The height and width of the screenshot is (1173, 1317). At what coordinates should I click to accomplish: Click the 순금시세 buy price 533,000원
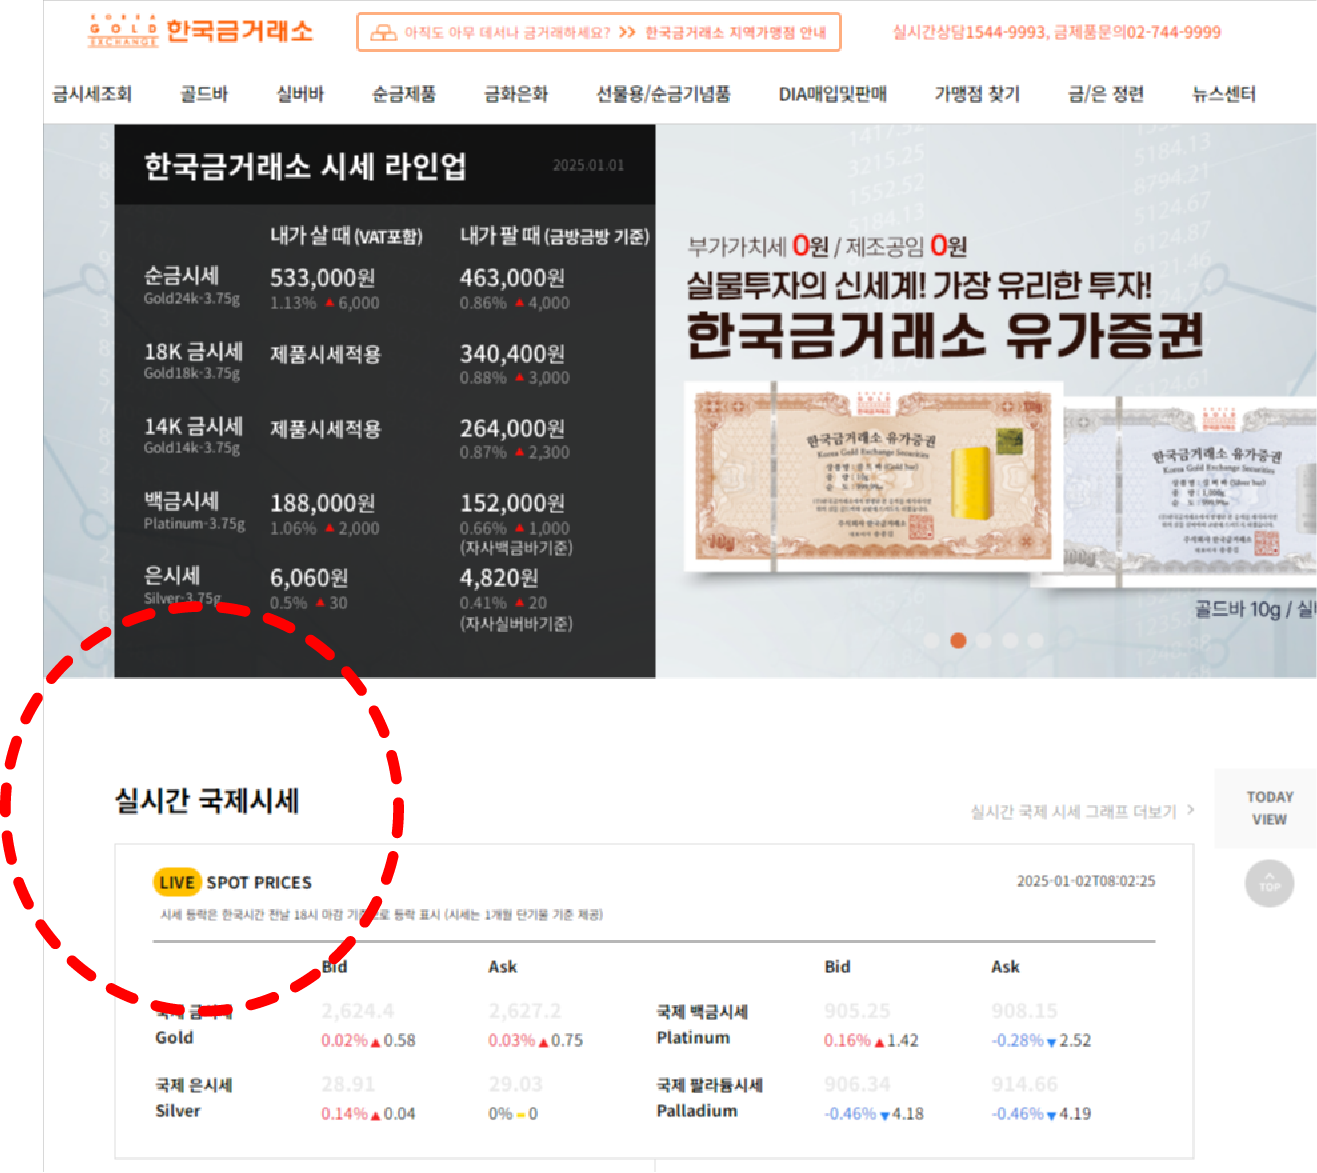(x=322, y=278)
